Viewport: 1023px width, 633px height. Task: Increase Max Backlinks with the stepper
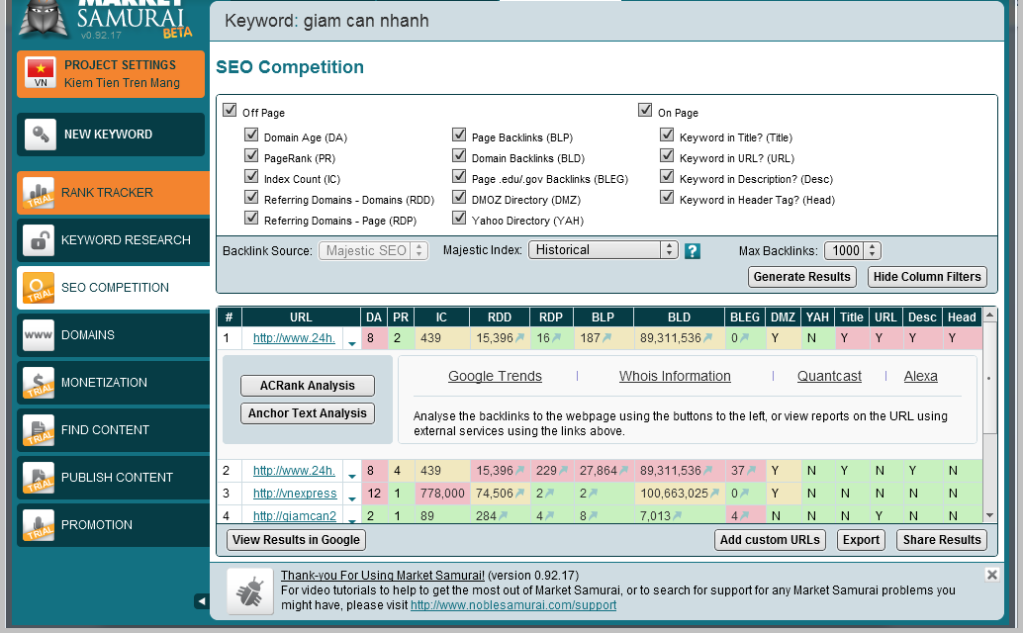[x=873, y=246]
